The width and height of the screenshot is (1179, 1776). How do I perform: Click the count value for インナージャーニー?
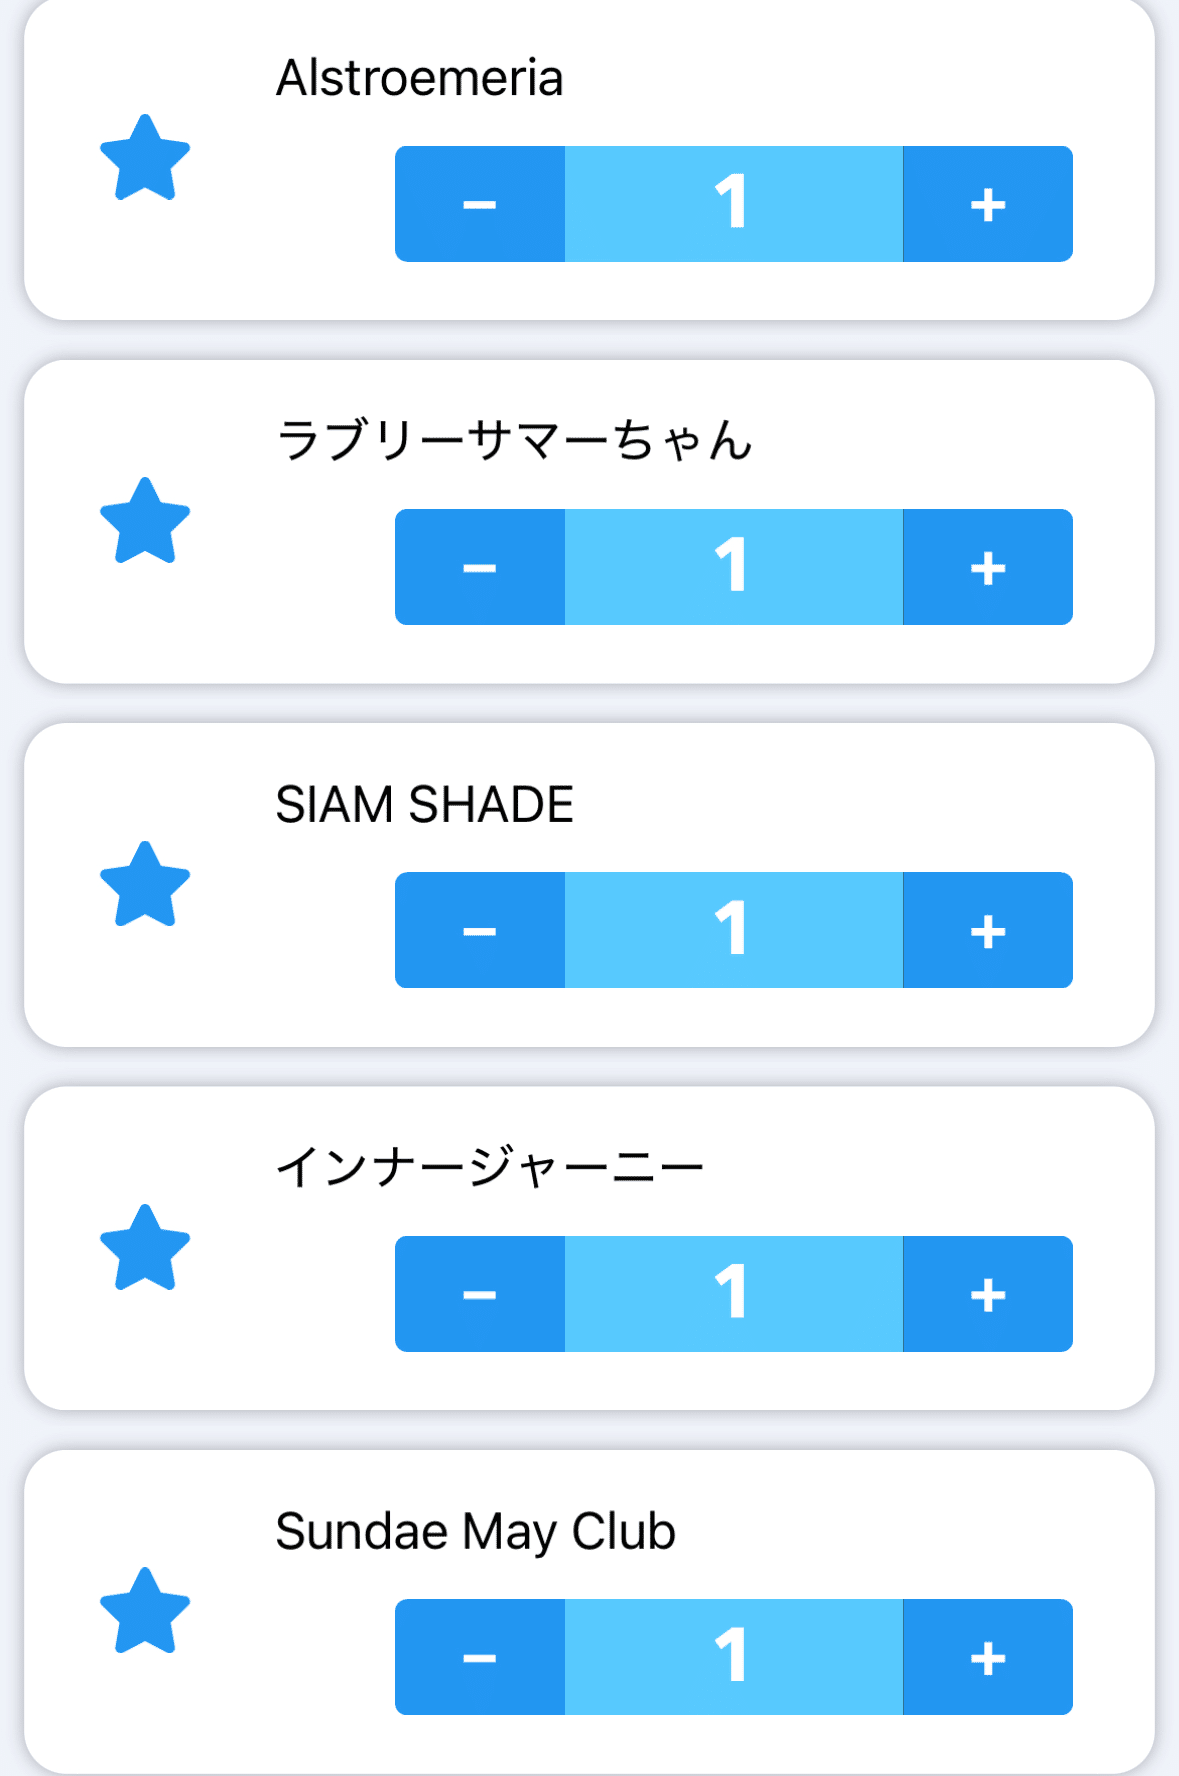pyautogui.click(x=733, y=1294)
